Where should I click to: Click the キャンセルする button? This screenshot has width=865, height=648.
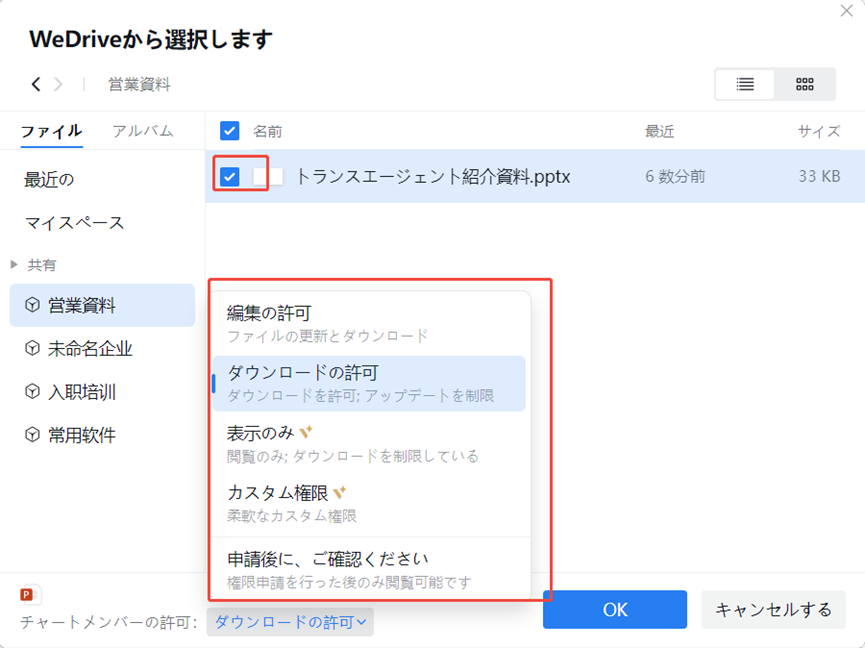[x=773, y=609]
